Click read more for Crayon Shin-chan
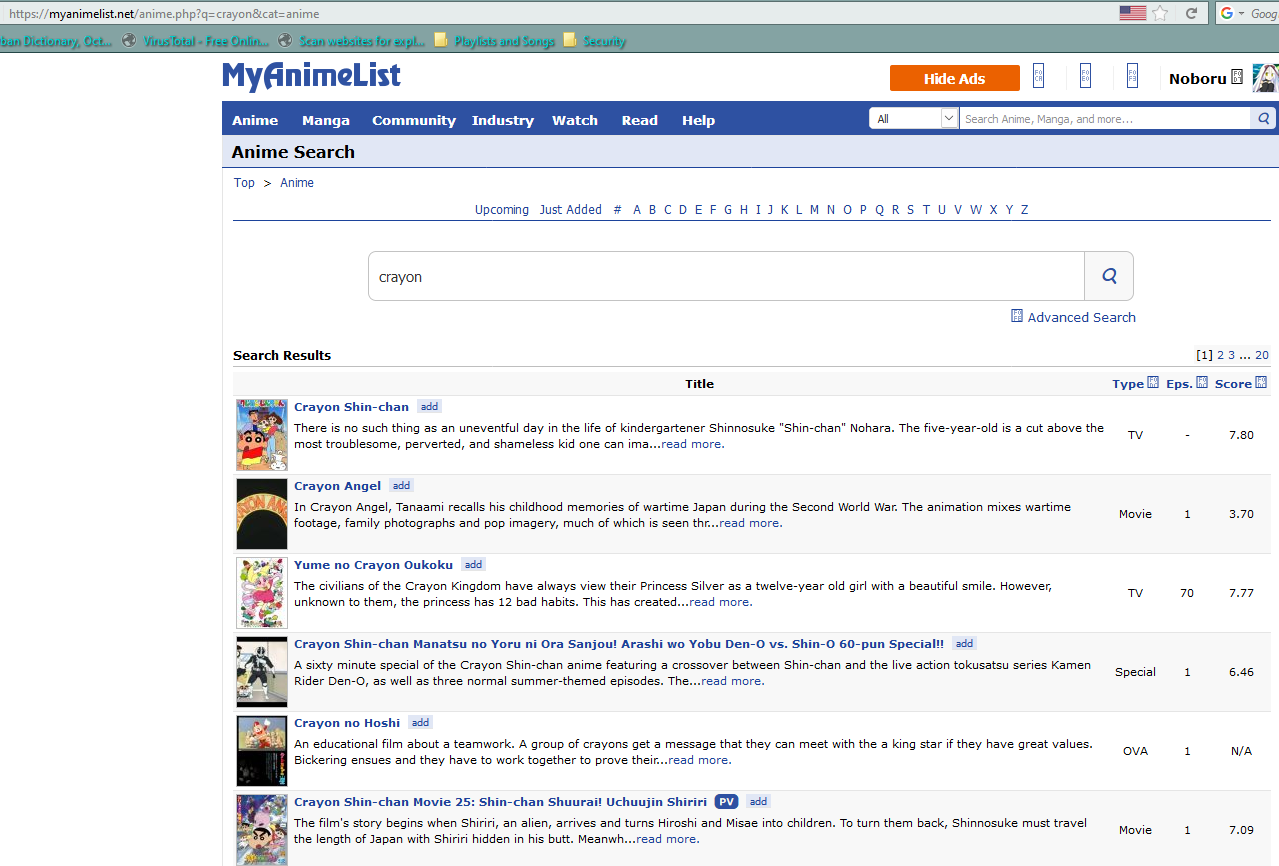This screenshot has width=1279, height=866. tap(693, 444)
